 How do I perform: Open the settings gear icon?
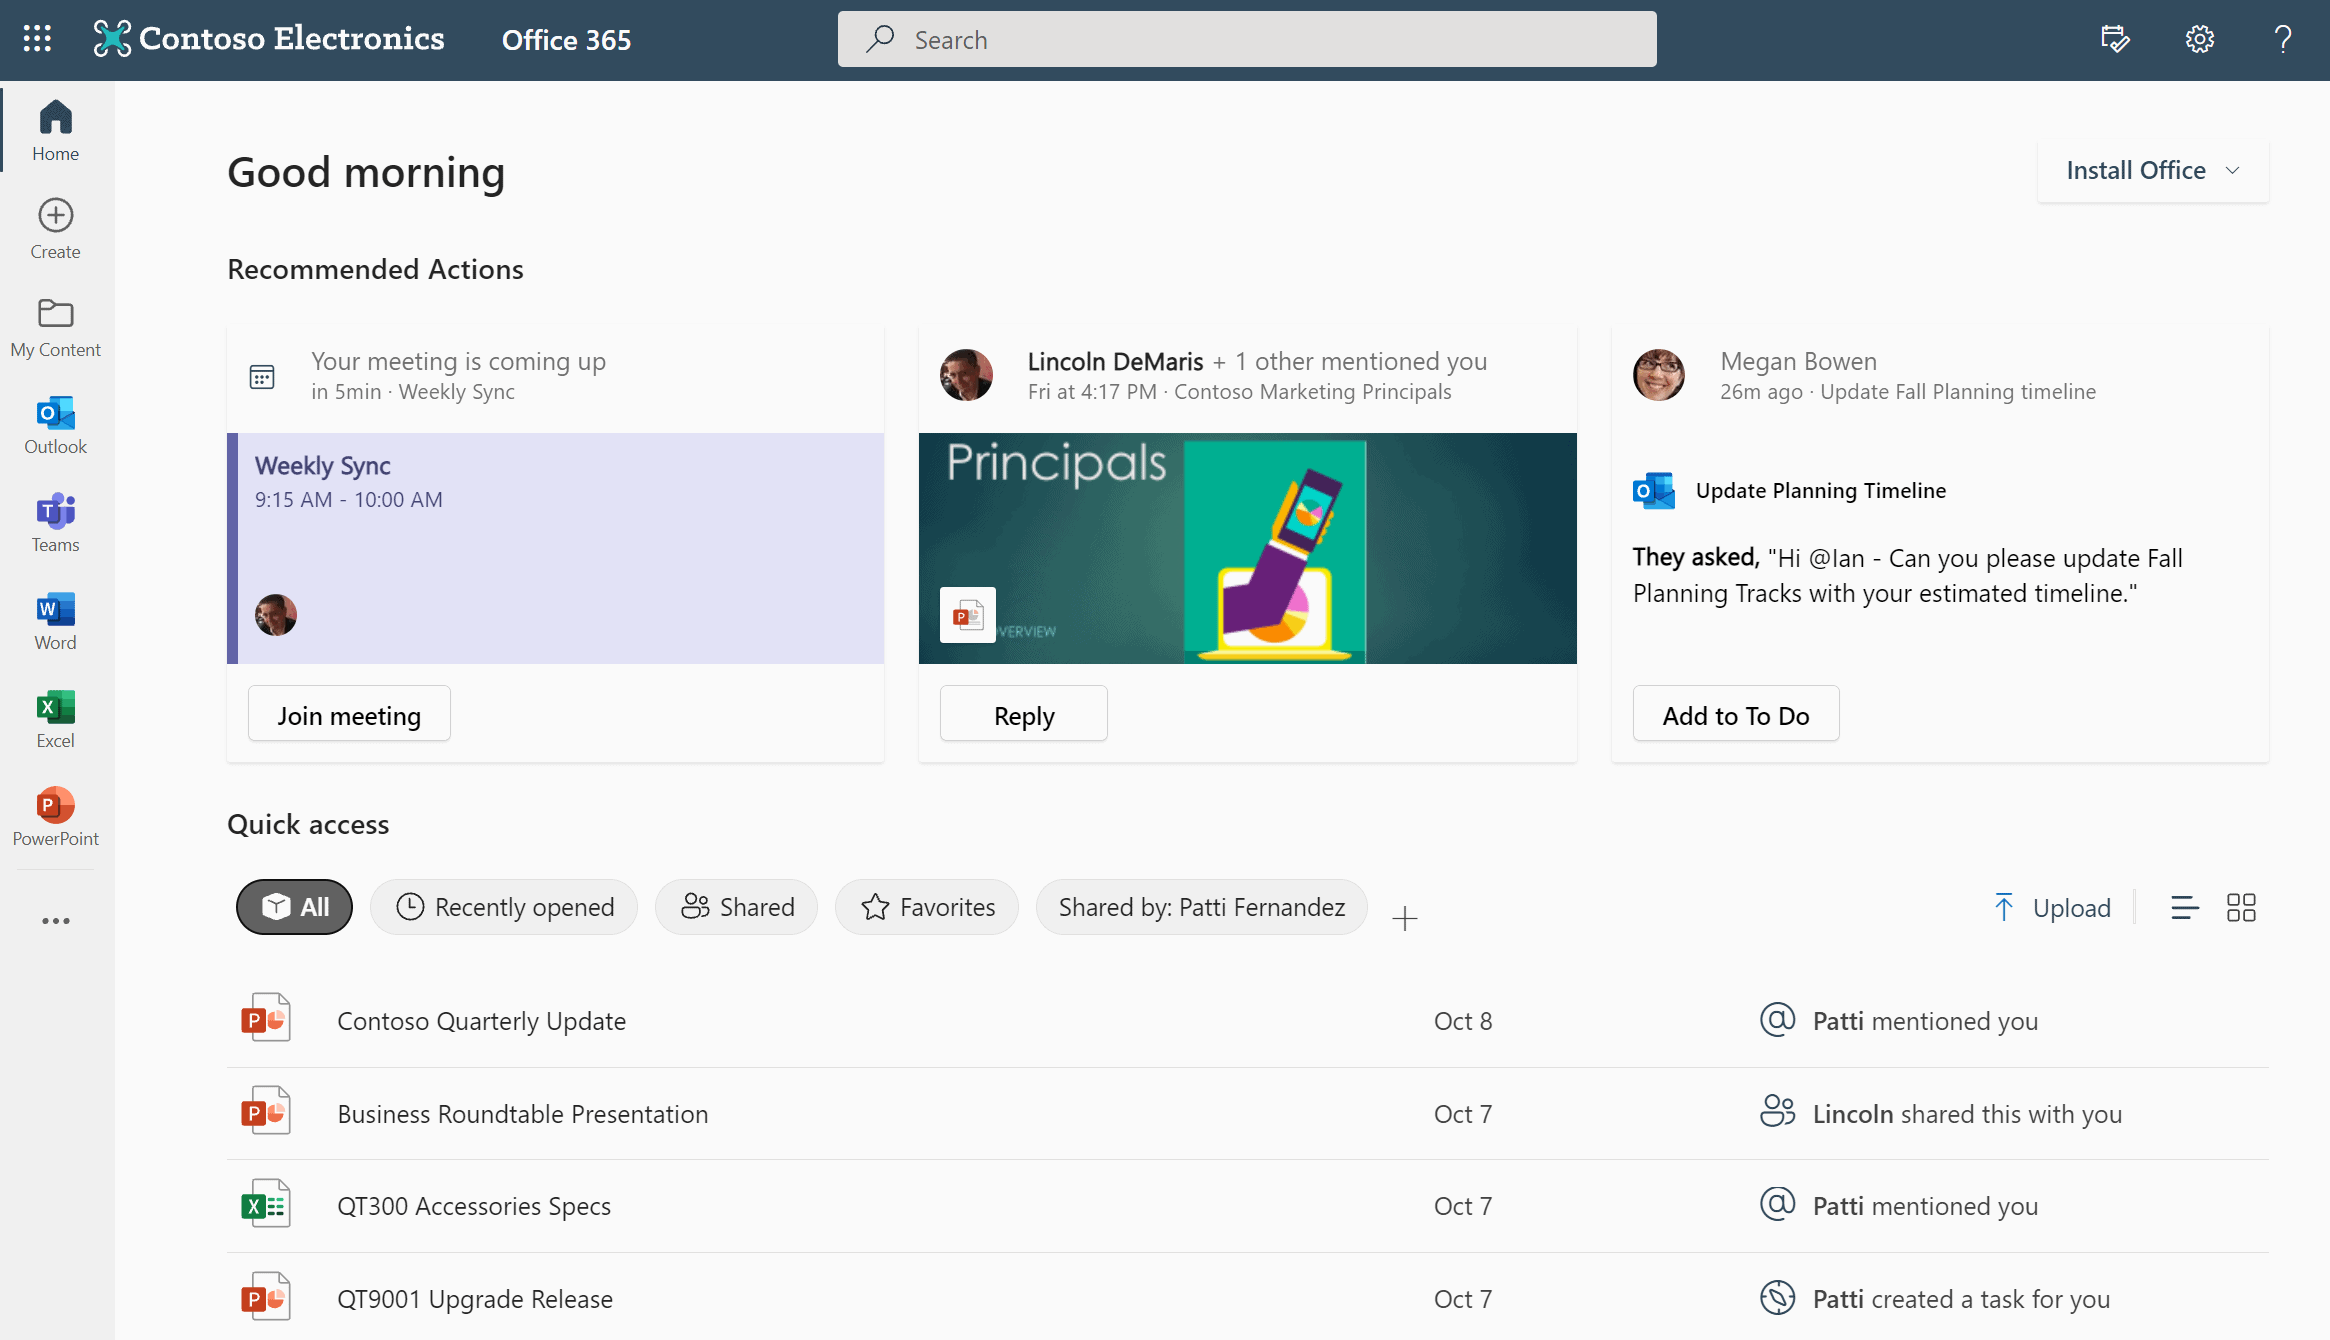[x=2199, y=39]
